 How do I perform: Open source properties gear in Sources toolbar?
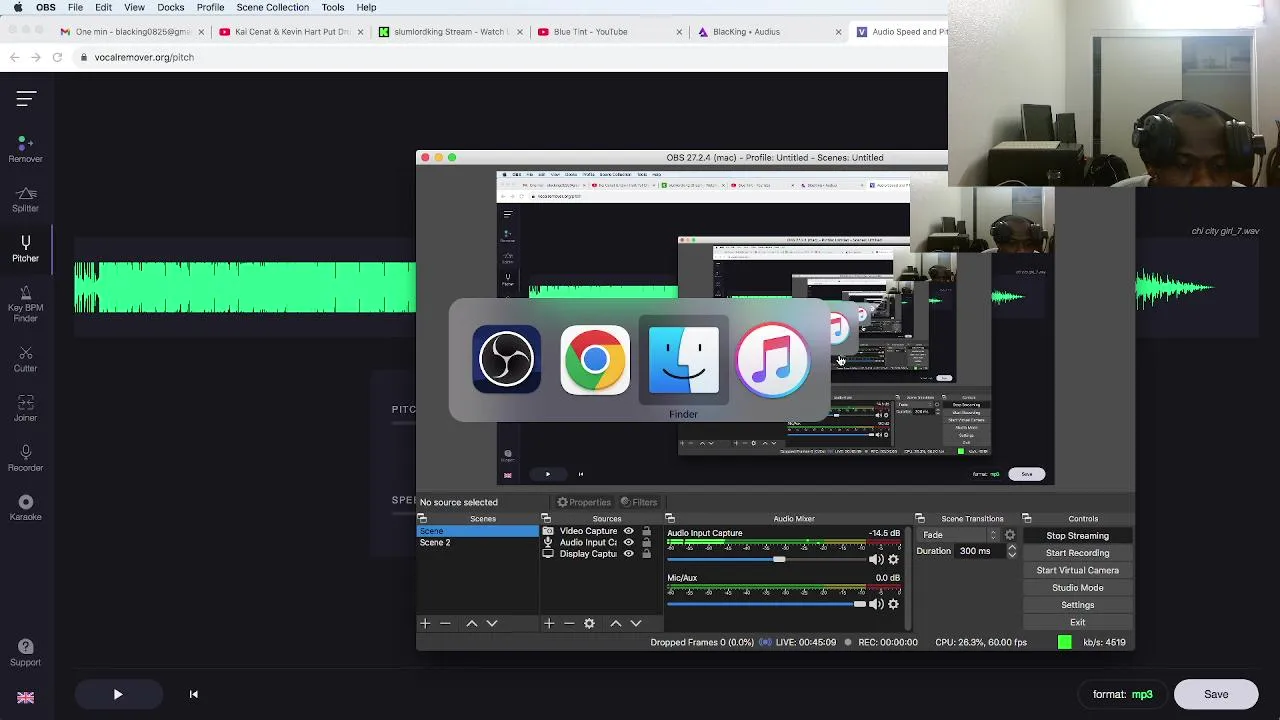589,623
